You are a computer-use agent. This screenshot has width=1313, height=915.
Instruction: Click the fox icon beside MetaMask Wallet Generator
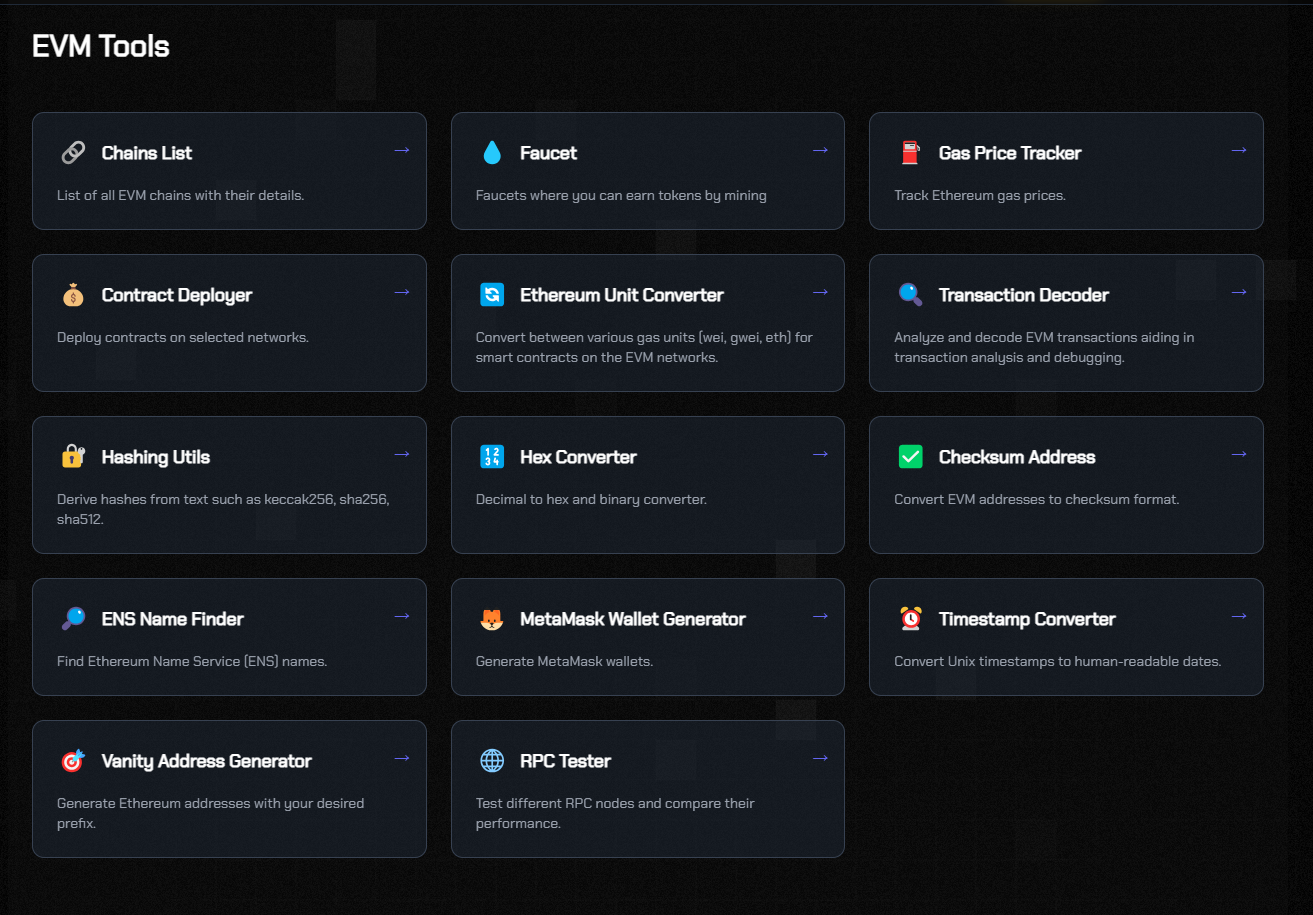point(492,619)
